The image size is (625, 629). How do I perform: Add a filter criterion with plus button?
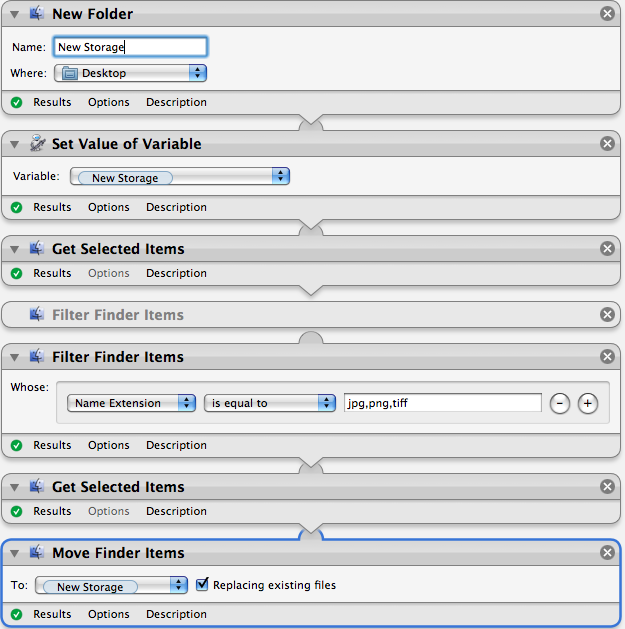click(588, 403)
